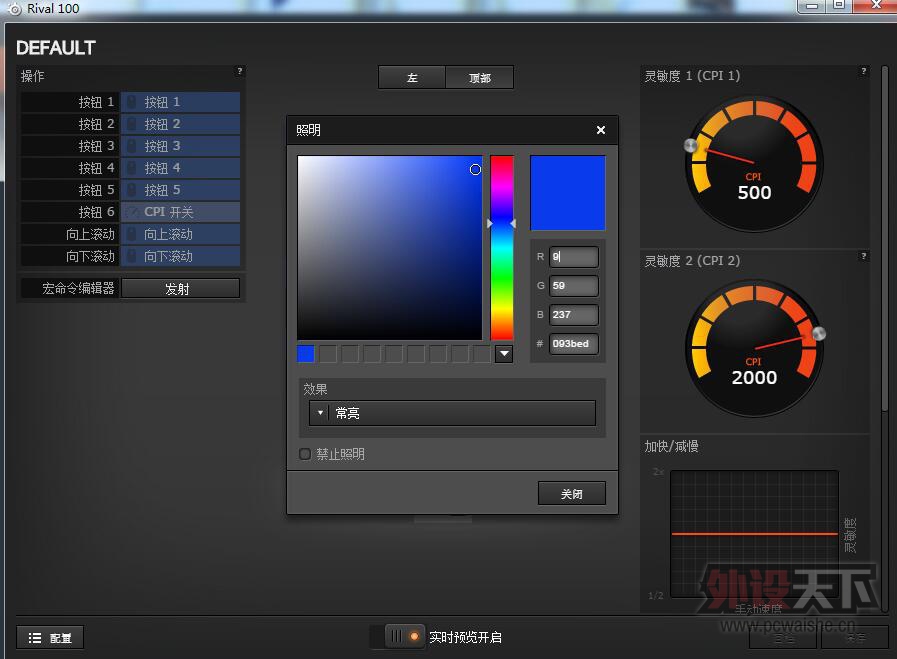Click help icon on 灵敏度 2 panel

click(863, 256)
